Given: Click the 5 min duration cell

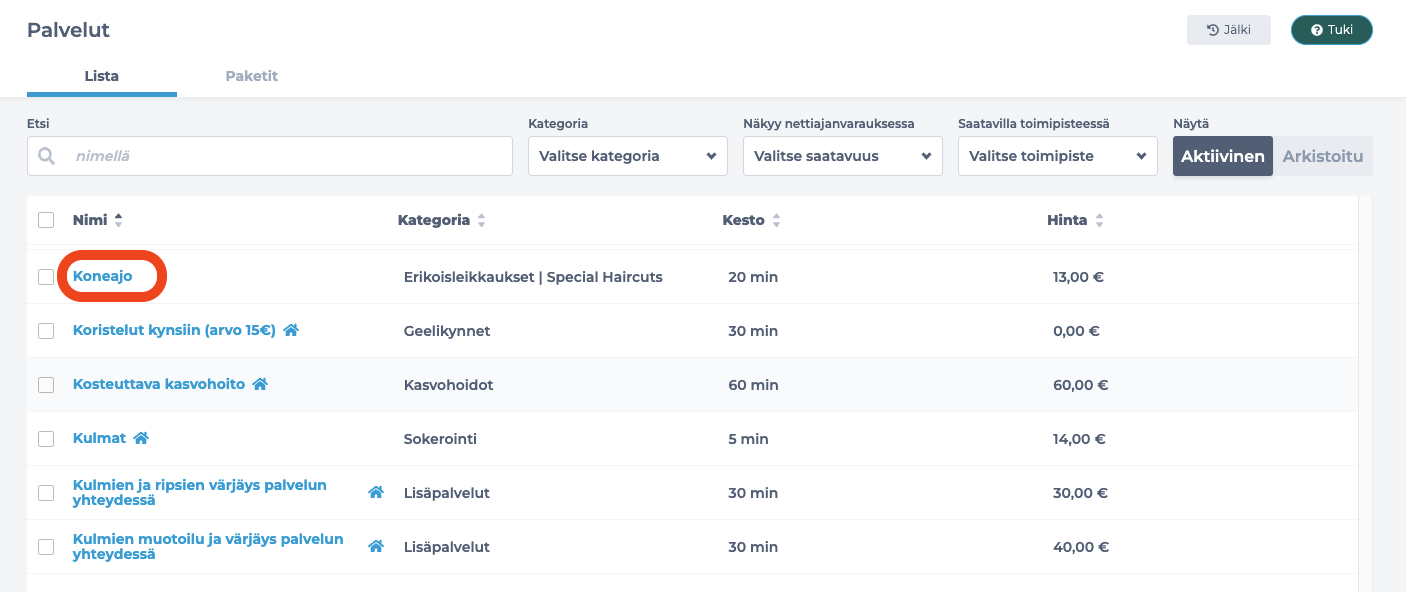Looking at the screenshot, I should pos(748,439).
